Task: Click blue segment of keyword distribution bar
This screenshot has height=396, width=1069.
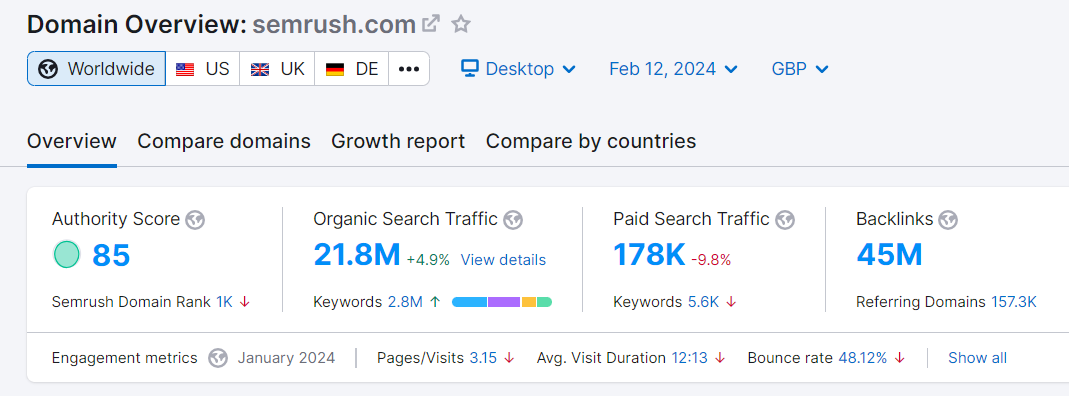Action: coord(470,302)
